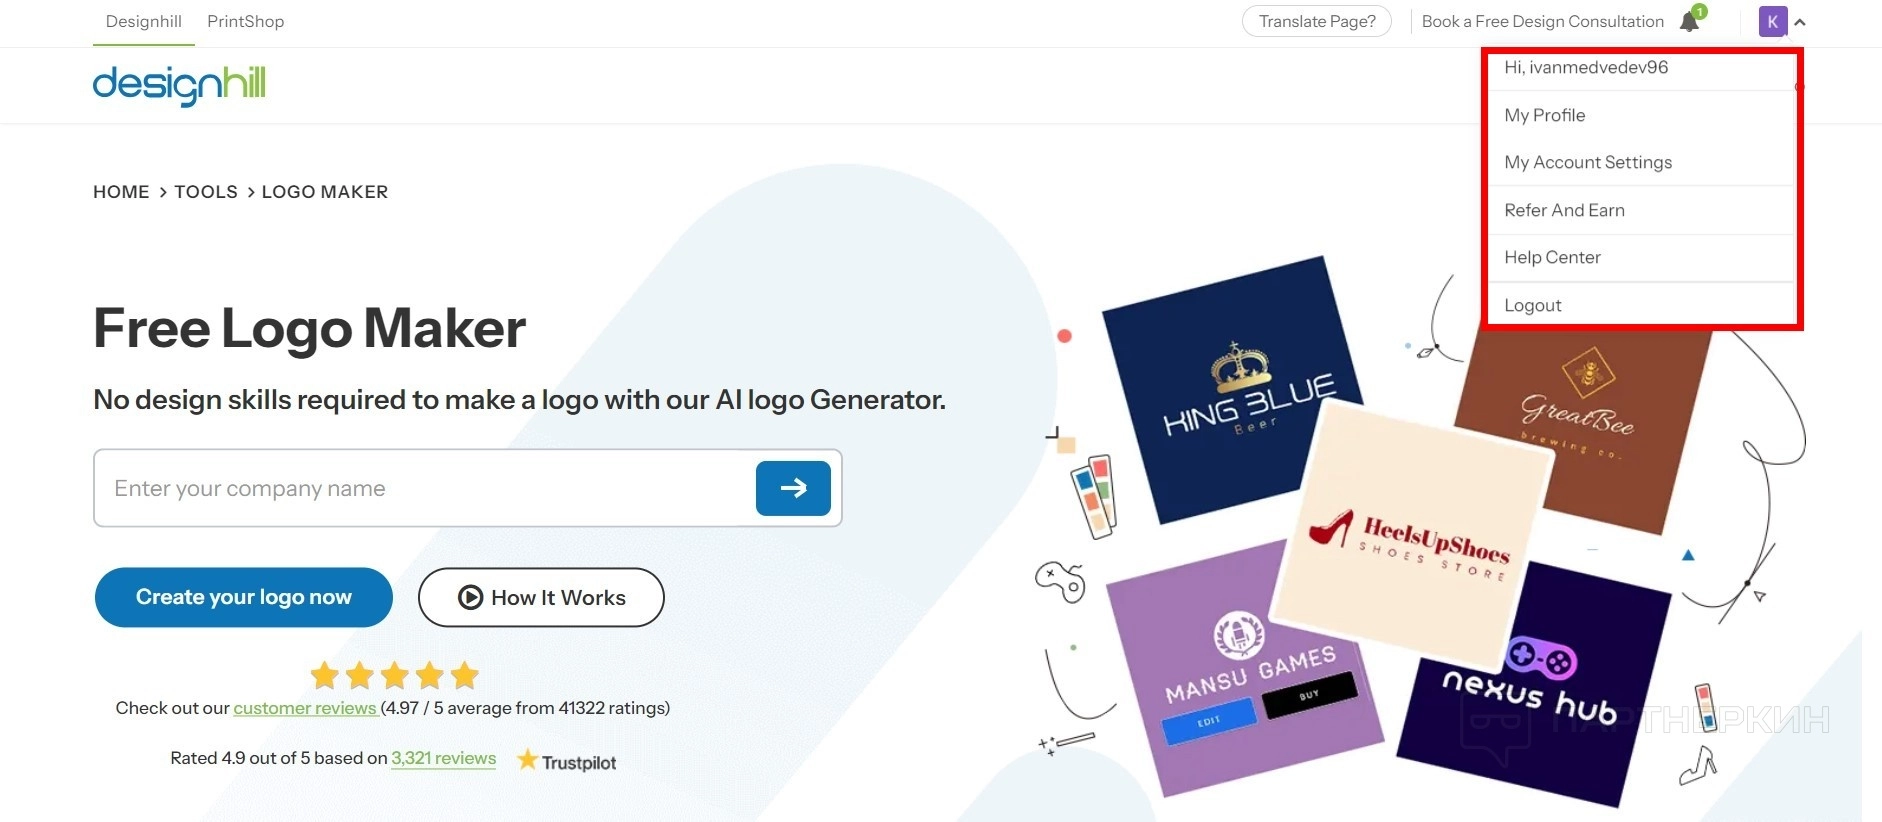Go to TOOLS breadcrumb link

206,192
